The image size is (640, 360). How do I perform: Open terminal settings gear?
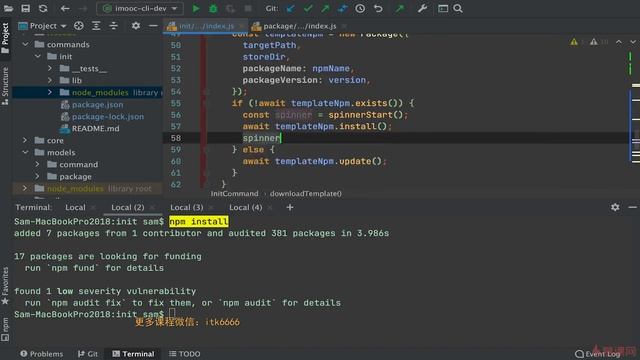click(615, 207)
